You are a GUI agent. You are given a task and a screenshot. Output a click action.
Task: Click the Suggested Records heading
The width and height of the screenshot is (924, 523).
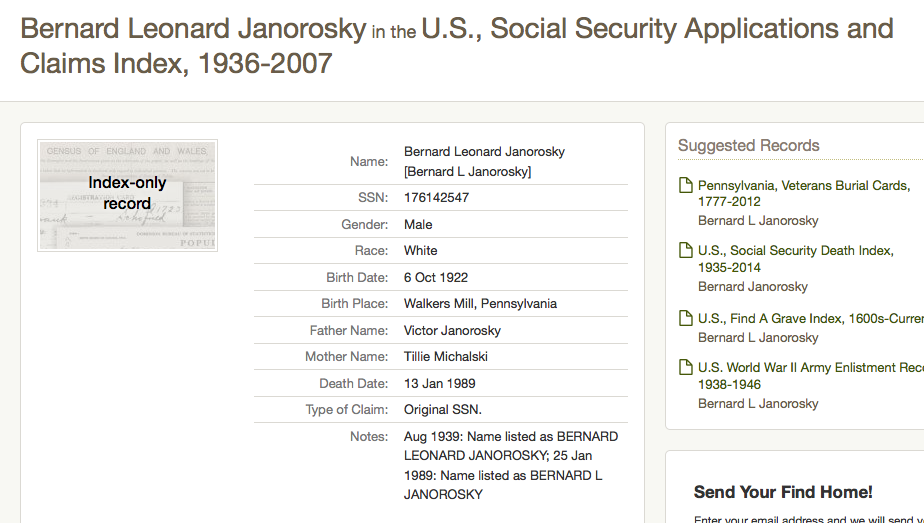748,145
